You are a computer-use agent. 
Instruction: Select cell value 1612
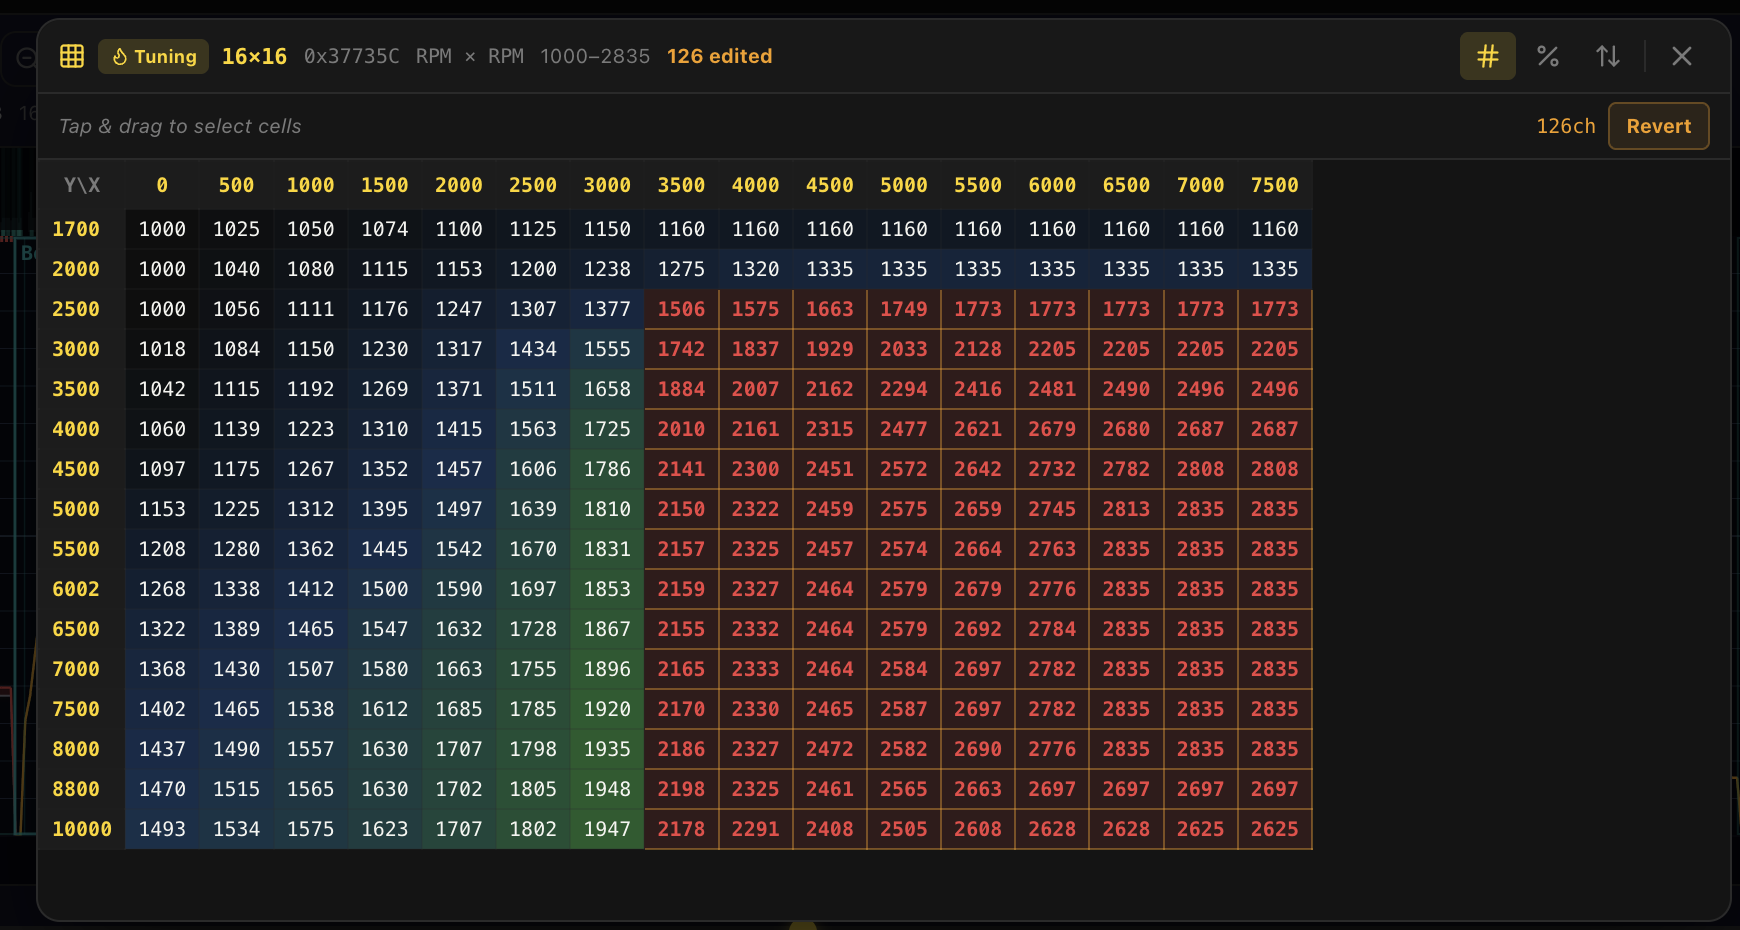click(x=385, y=709)
